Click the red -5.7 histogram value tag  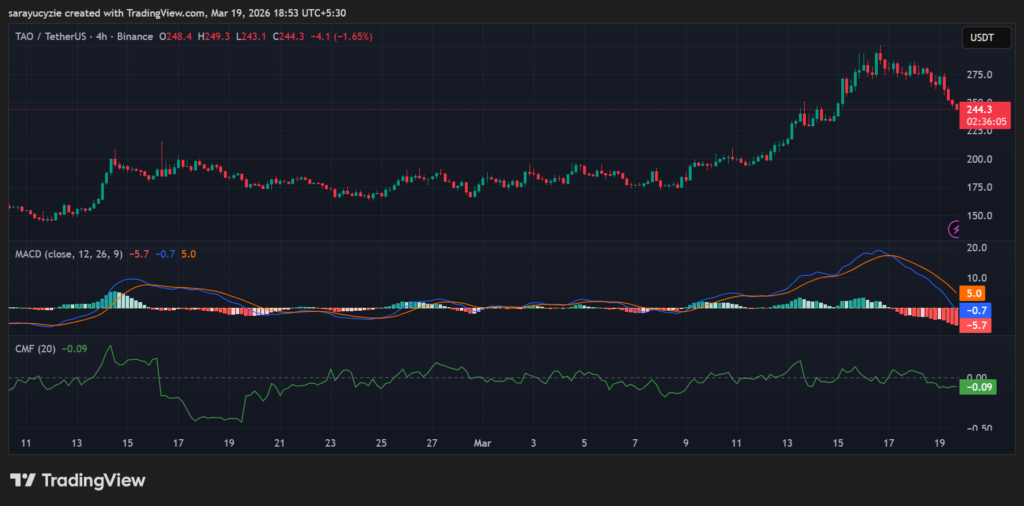click(974, 326)
